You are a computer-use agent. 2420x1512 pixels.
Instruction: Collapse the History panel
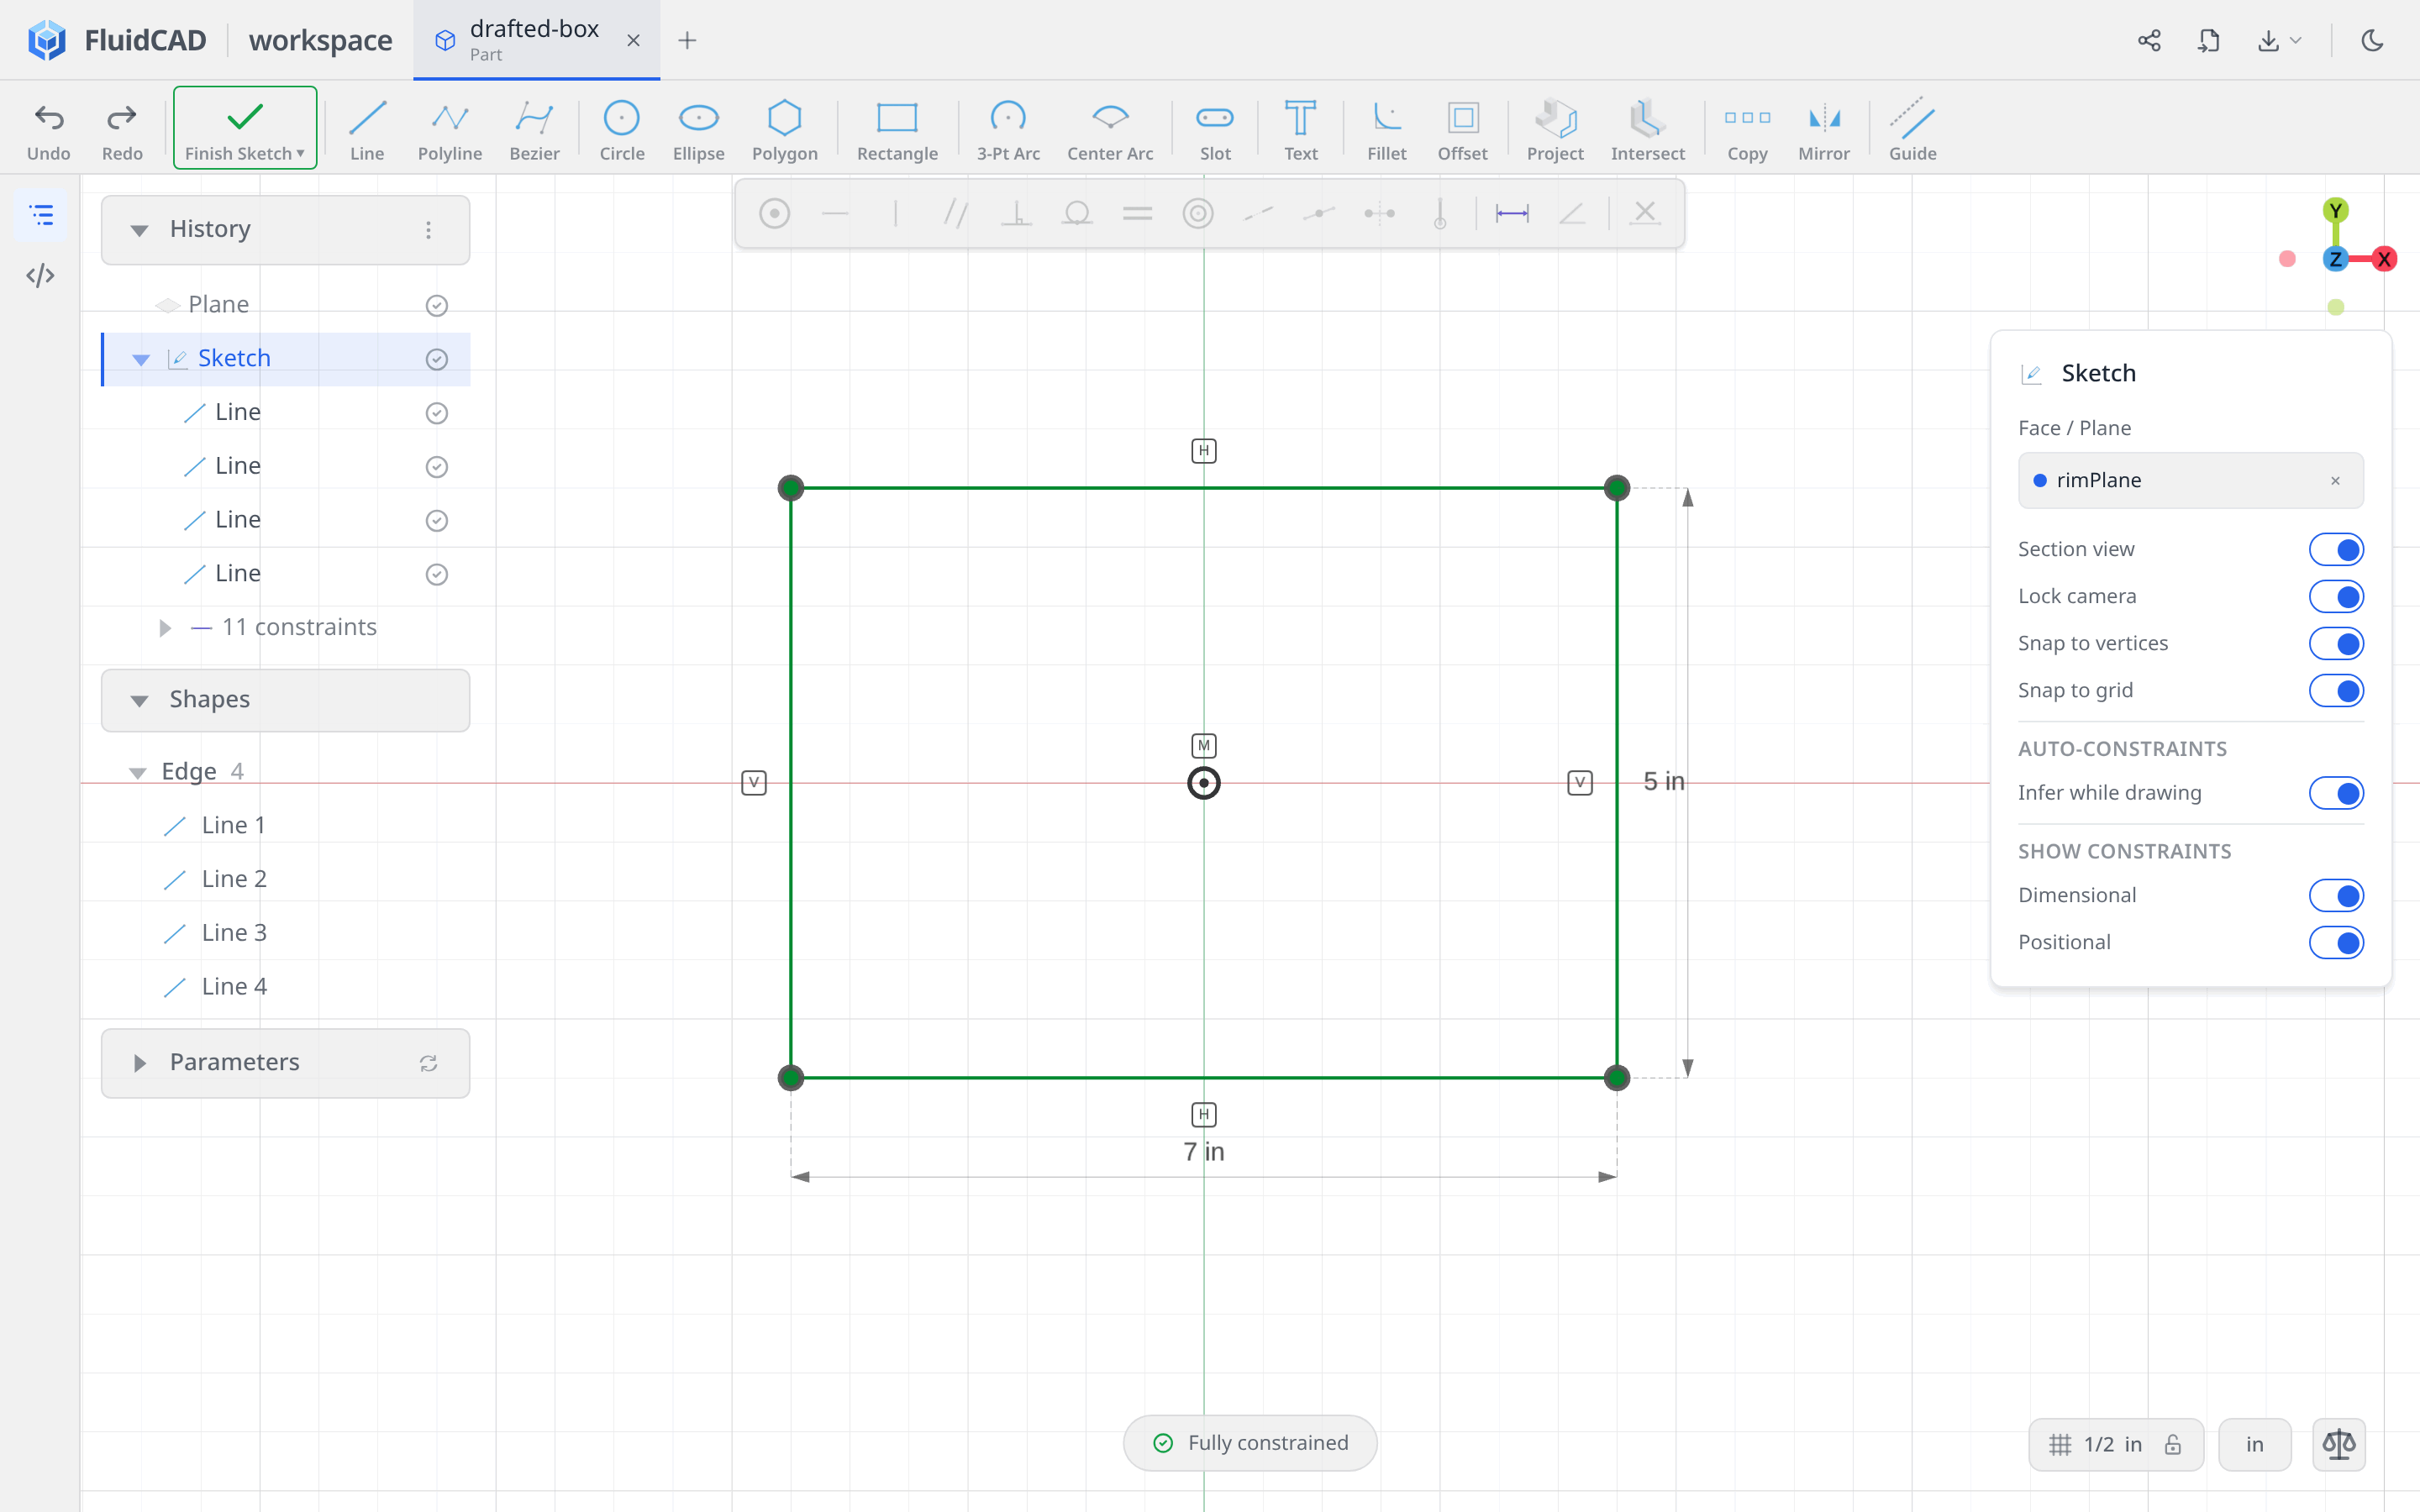tap(139, 230)
